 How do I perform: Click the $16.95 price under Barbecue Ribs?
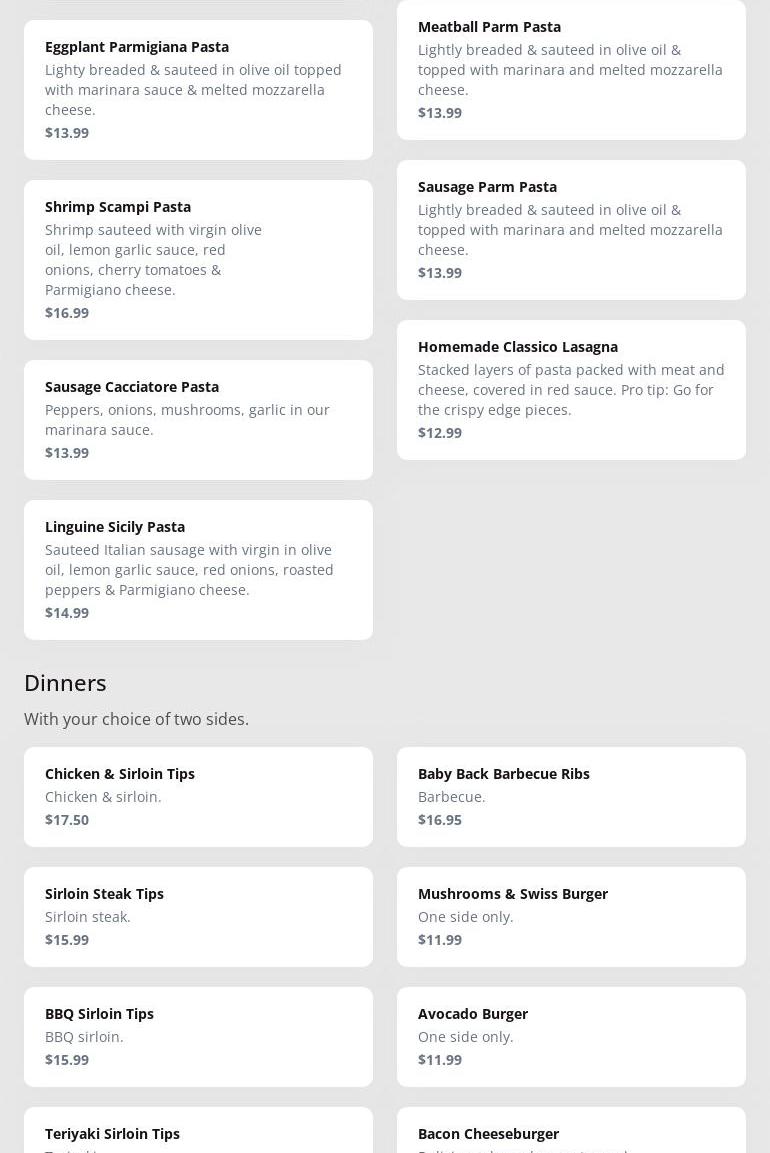click(x=440, y=820)
